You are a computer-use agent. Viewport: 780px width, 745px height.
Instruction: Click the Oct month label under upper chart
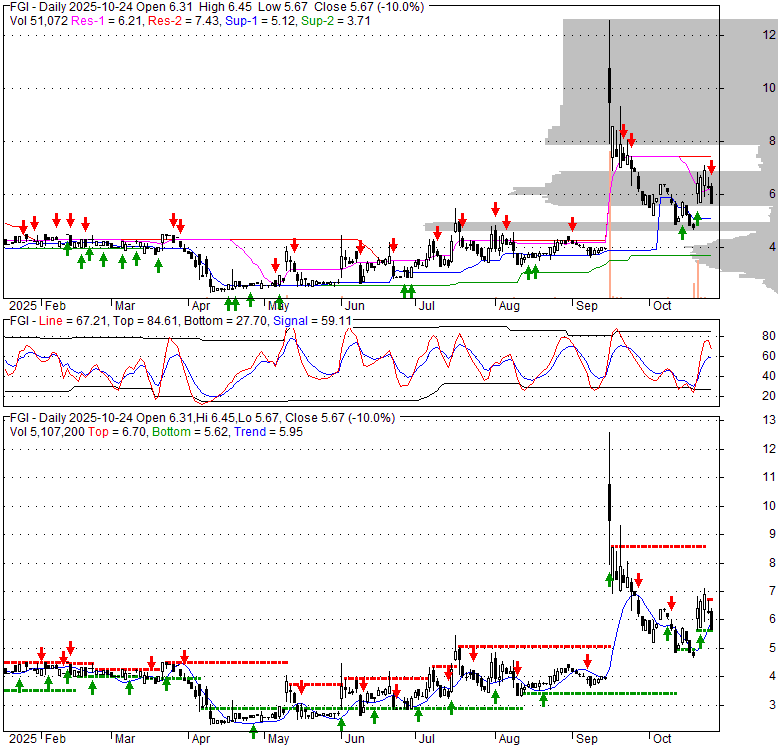[x=662, y=305]
